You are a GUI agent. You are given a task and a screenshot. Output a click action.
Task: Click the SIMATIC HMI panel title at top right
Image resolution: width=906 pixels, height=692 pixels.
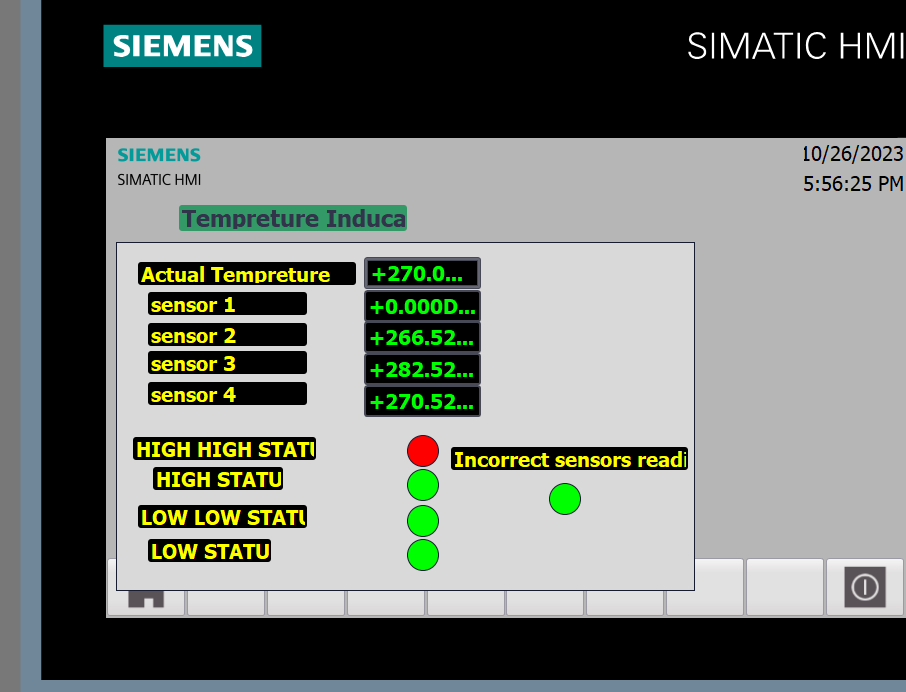(x=796, y=46)
